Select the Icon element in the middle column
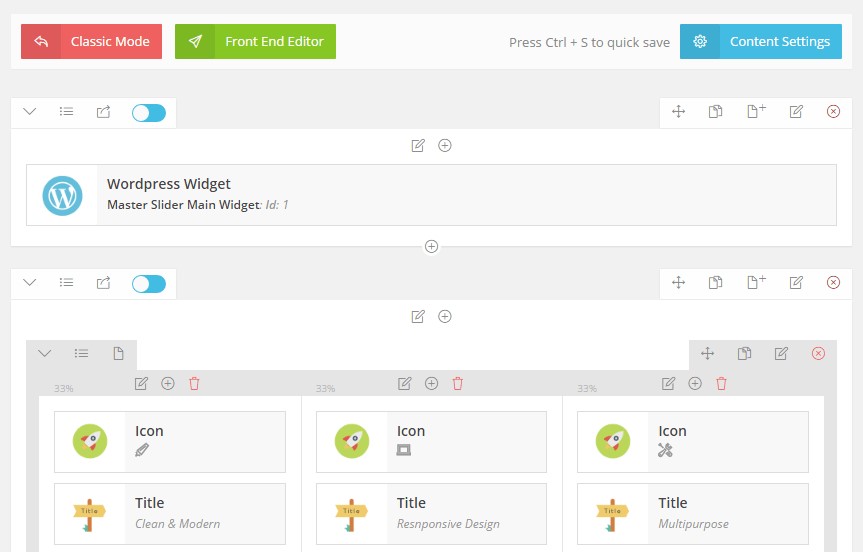This screenshot has height=552, width=863. click(x=431, y=441)
